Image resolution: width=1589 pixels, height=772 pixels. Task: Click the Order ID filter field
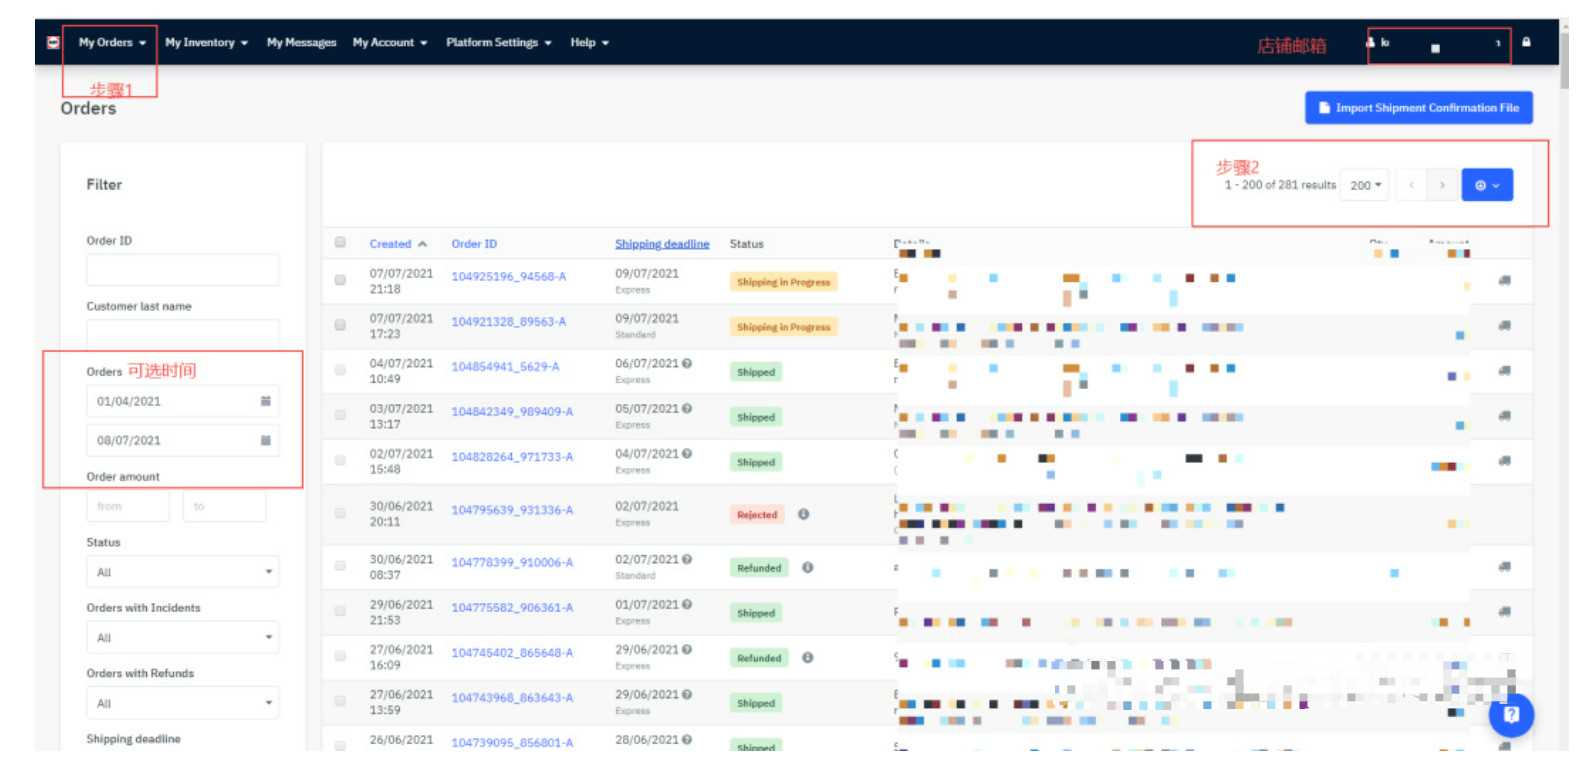(183, 270)
